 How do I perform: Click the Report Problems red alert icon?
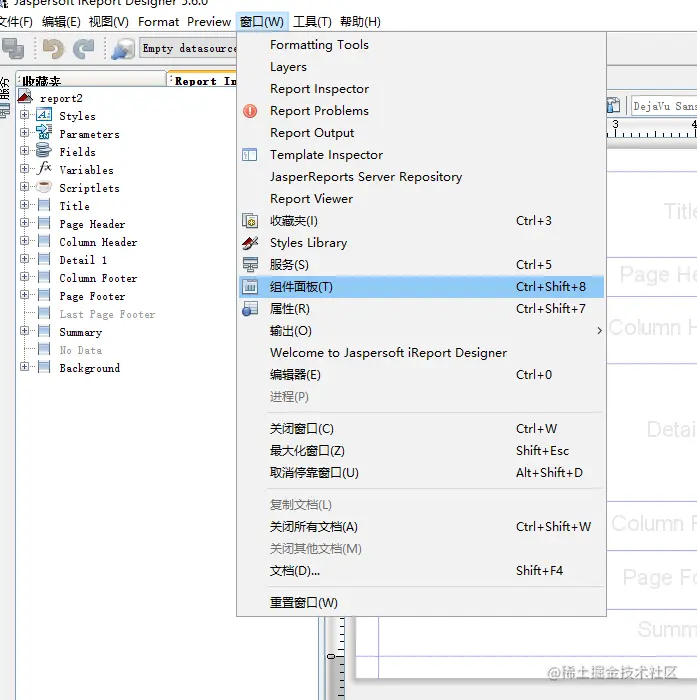(x=250, y=111)
